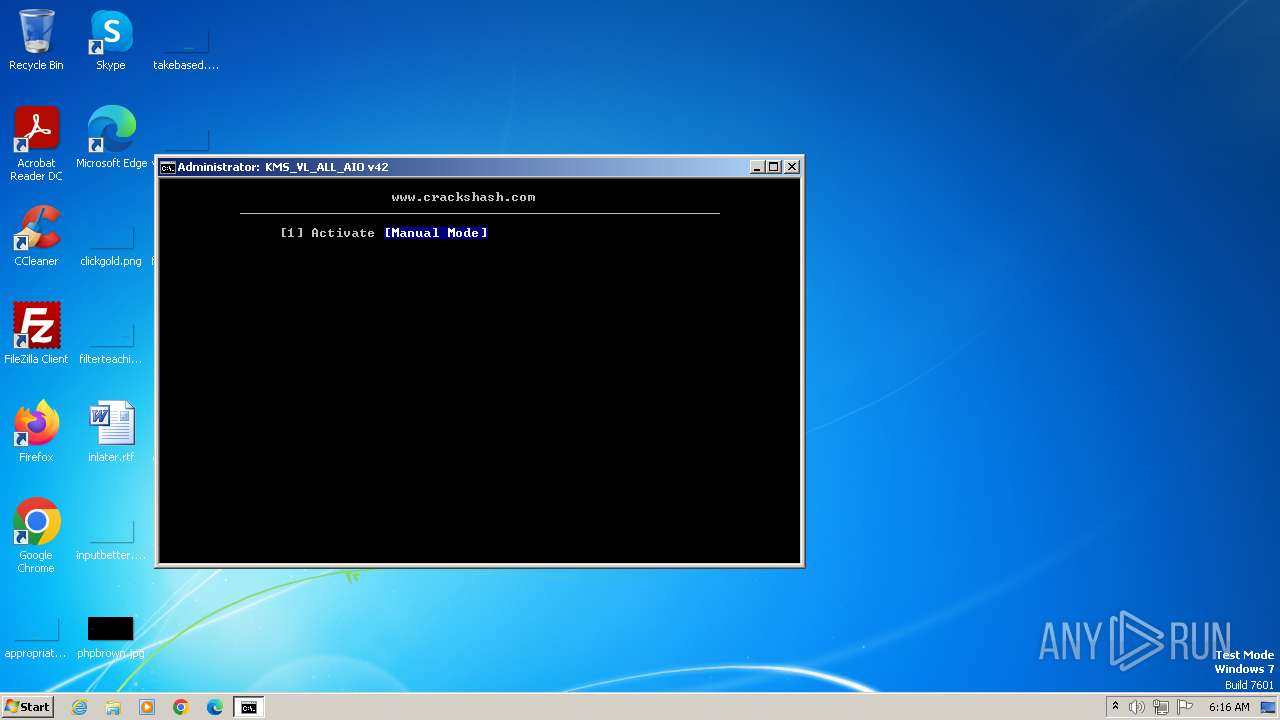1280x720 pixels.
Task: Open Windows Media Player taskbar icon
Action: click(x=147, y=707)
